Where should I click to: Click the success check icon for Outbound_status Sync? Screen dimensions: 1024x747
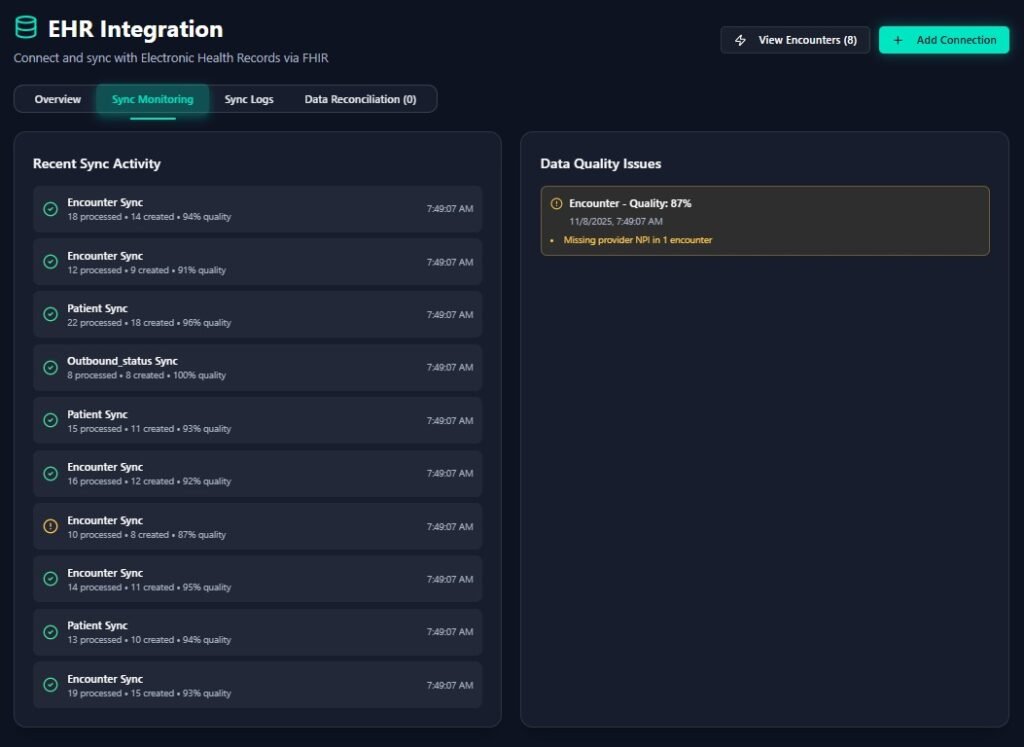pyautogui.click(x=51, y=367)
